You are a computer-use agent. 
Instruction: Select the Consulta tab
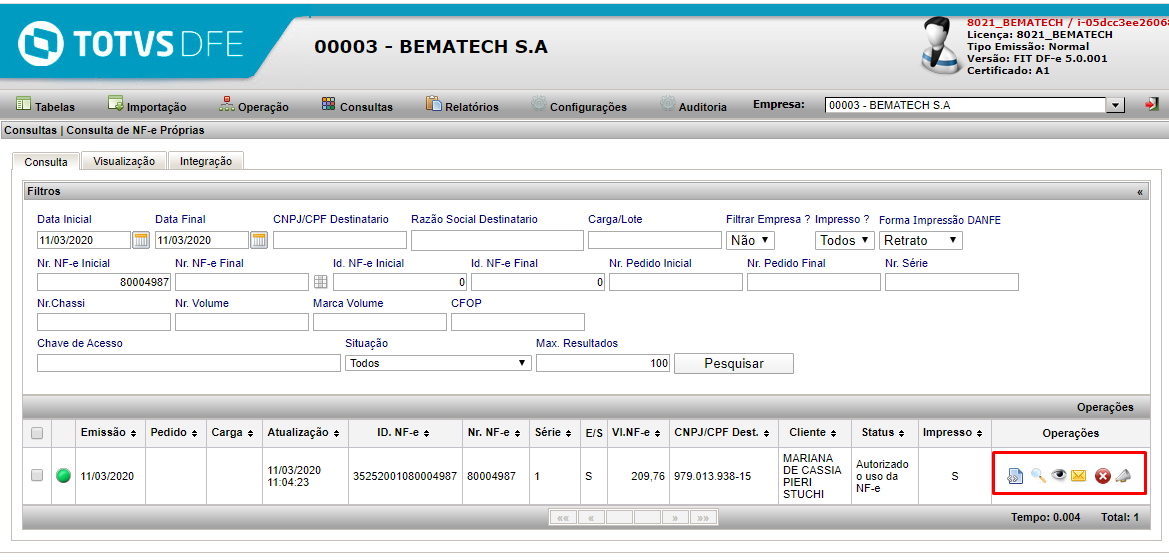click(x=46, y=162)
